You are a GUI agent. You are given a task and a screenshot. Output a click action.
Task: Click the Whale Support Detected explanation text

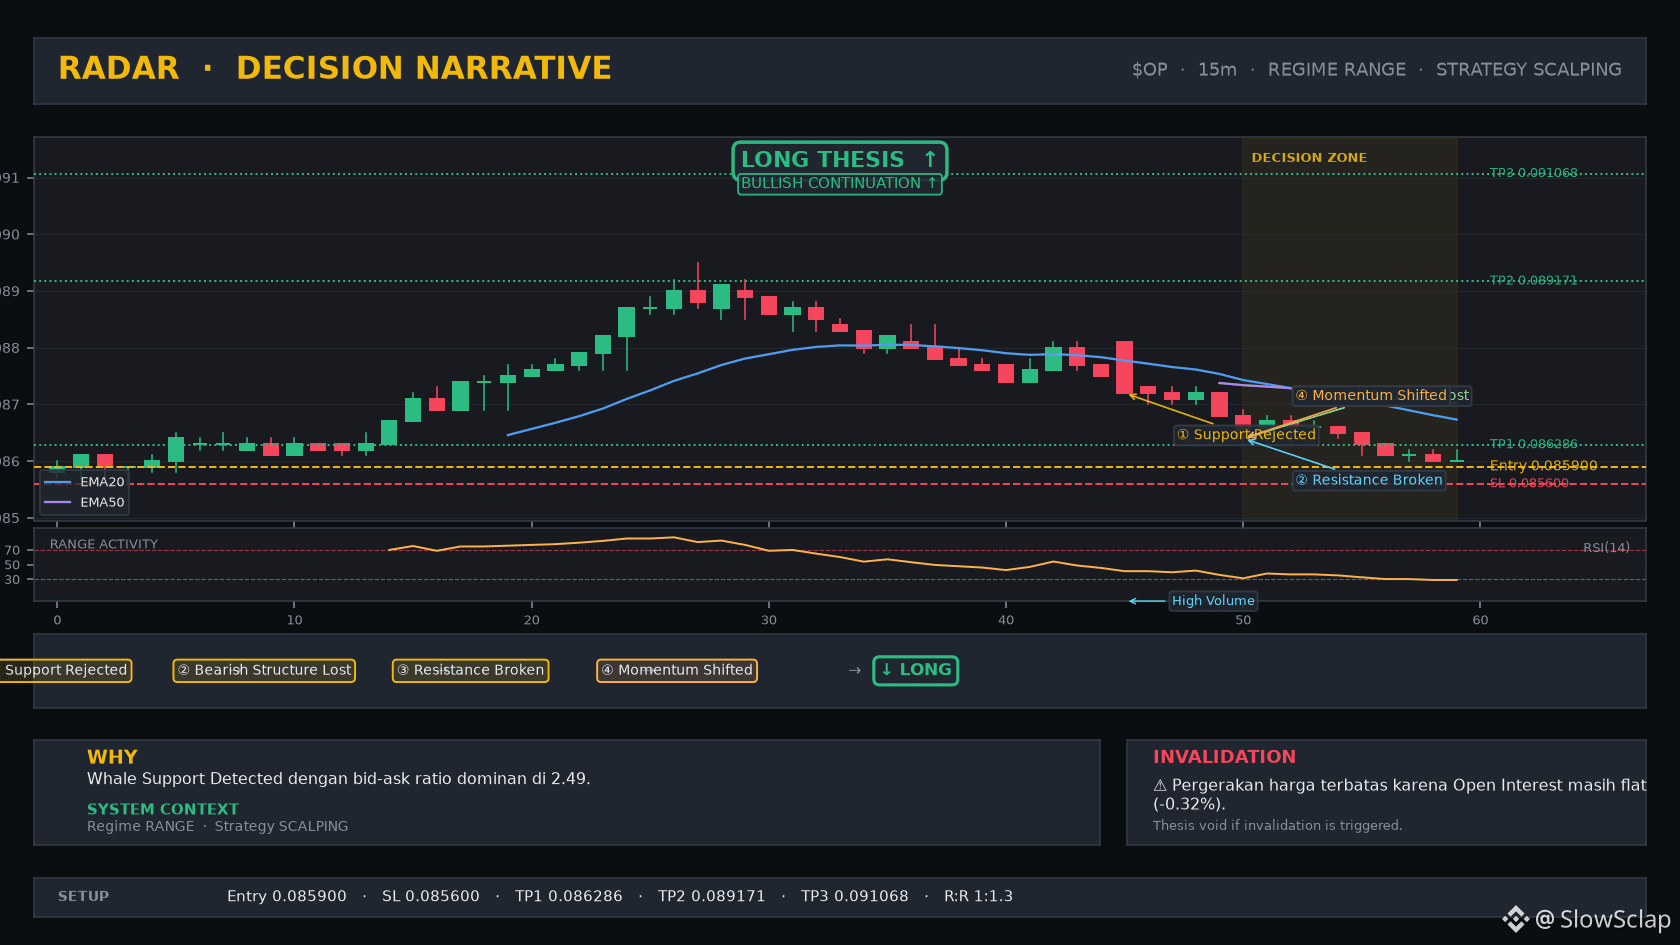coord(339,779)
